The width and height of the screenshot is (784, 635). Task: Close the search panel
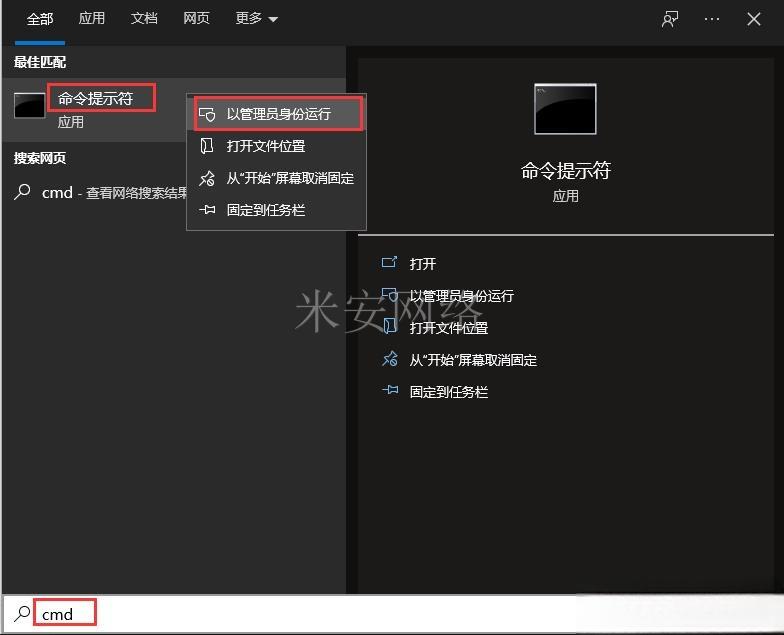coord(754,20)
